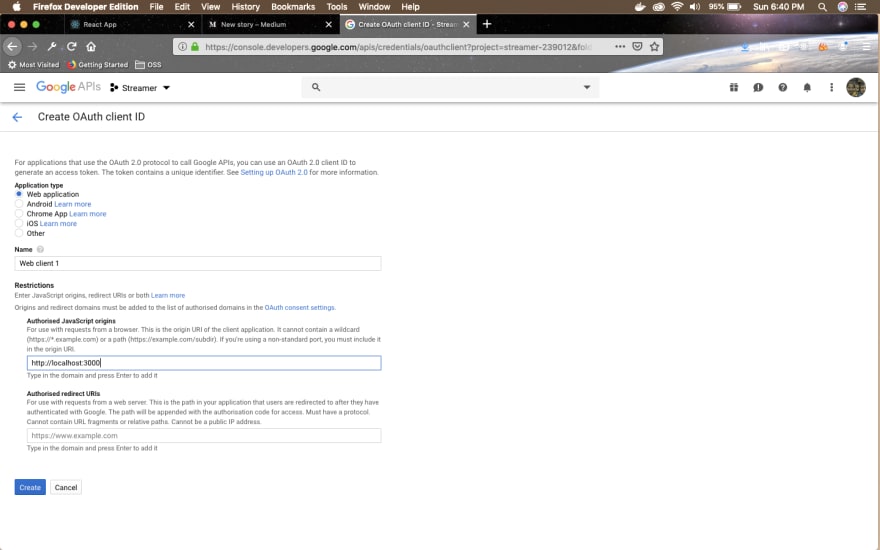This screenshot has height=550, width=880.
Task: Open the Streamer project selector dropdown
Action: pyautogui.click(x=140, y=88)
